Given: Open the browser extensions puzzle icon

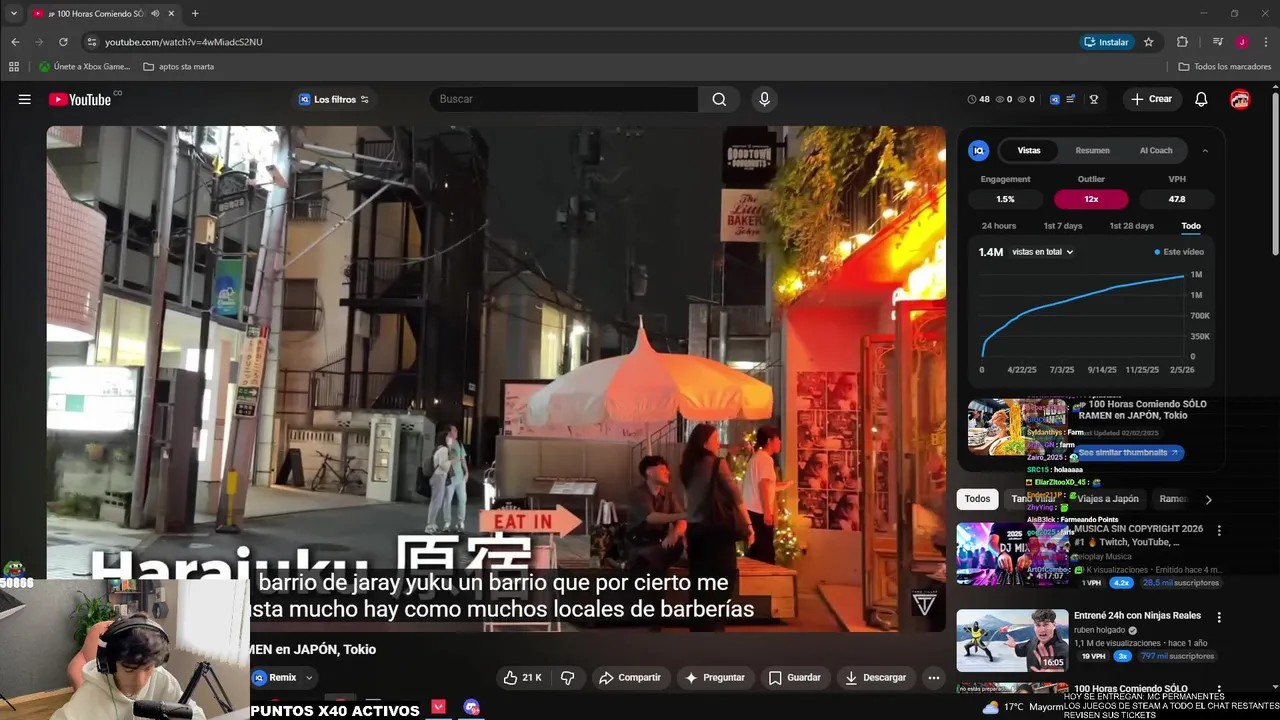Looking at the screenshot, I should click(1182, 42).
